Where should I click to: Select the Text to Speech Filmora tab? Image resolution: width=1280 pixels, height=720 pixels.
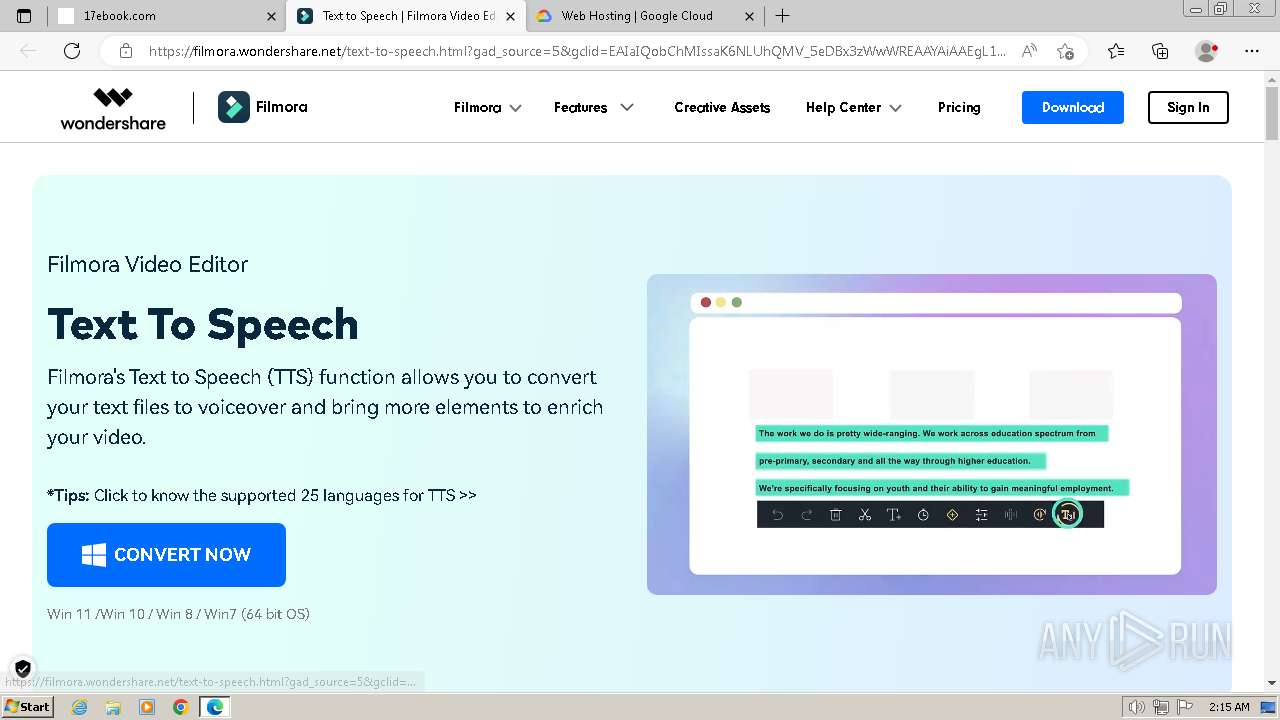405,16
